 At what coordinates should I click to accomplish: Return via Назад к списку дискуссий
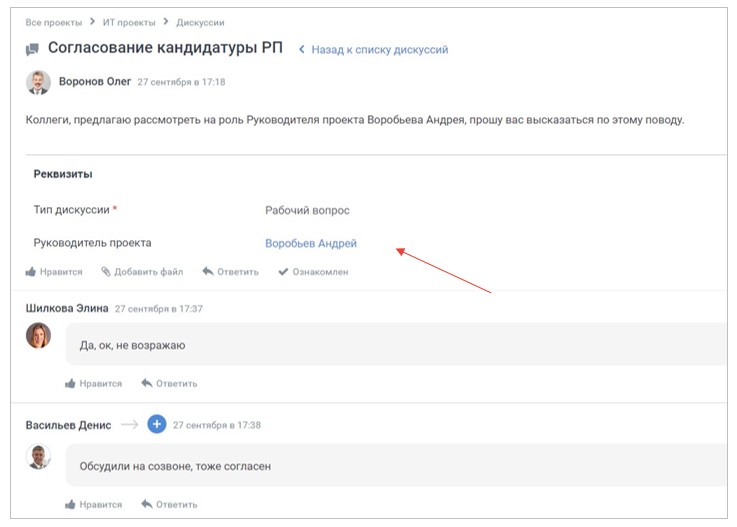[379, 49]
